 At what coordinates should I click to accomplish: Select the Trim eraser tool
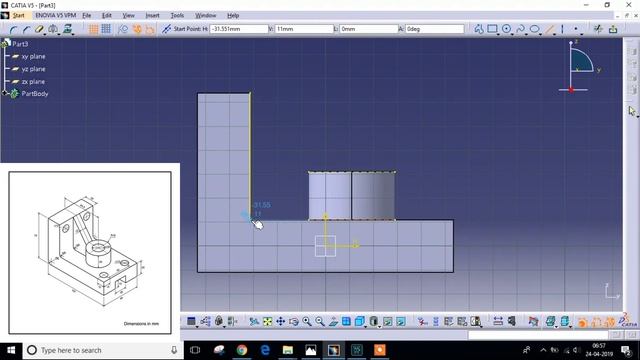39,29
